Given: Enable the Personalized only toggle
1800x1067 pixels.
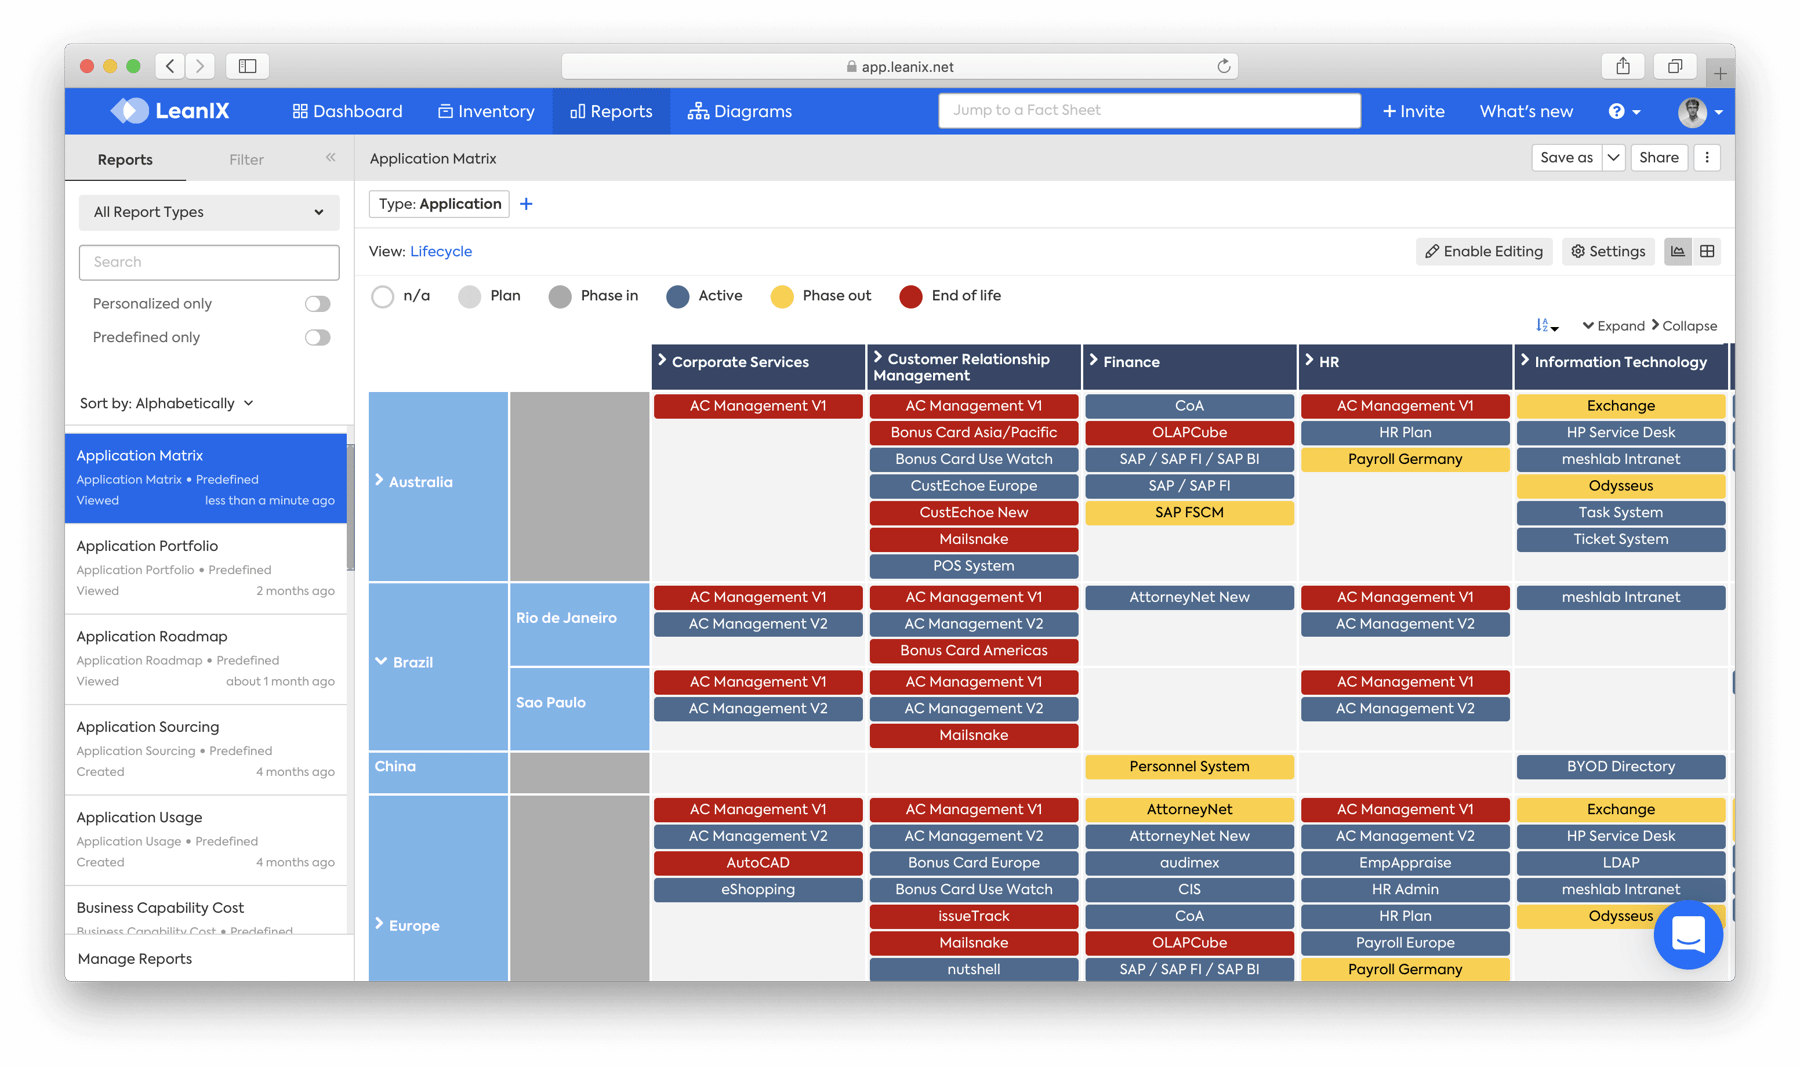Looking at the screenshot, I should pyautogui.click(x=317, y=303).
